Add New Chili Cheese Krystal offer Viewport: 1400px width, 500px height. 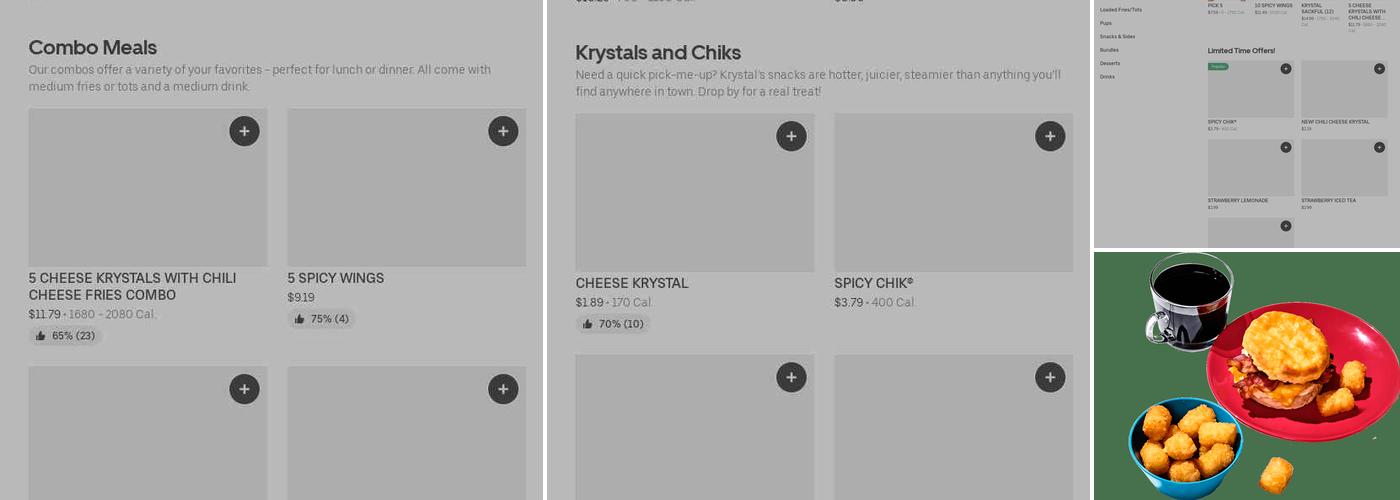(x=1379, y=69)
